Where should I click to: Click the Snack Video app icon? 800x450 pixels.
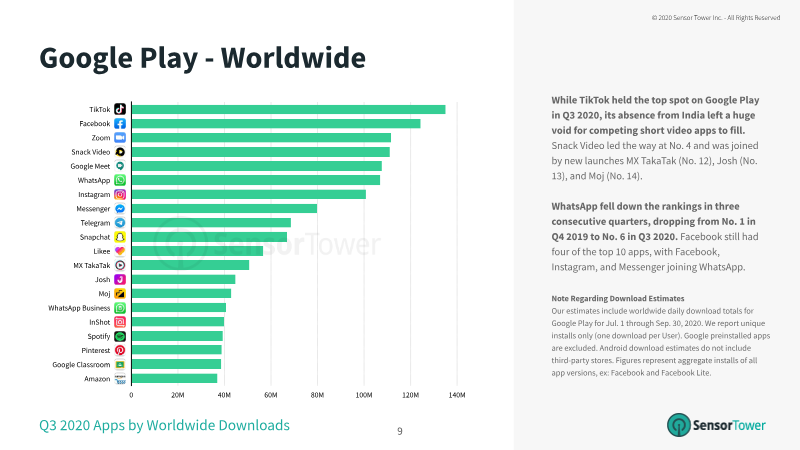tap(120, 152)
